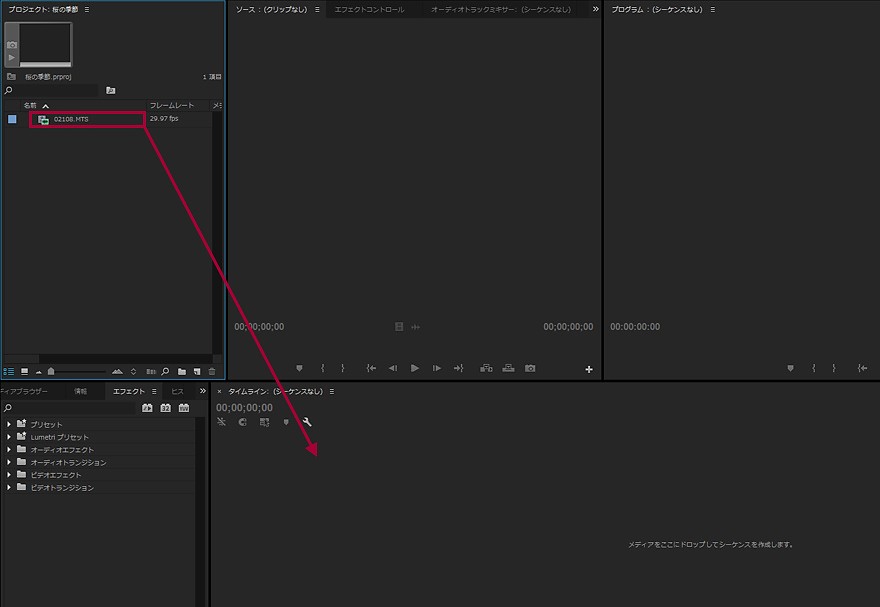Toggle the 32-bit Color effects filter
This screenshot has width=880, height=607.
[166, 408]
